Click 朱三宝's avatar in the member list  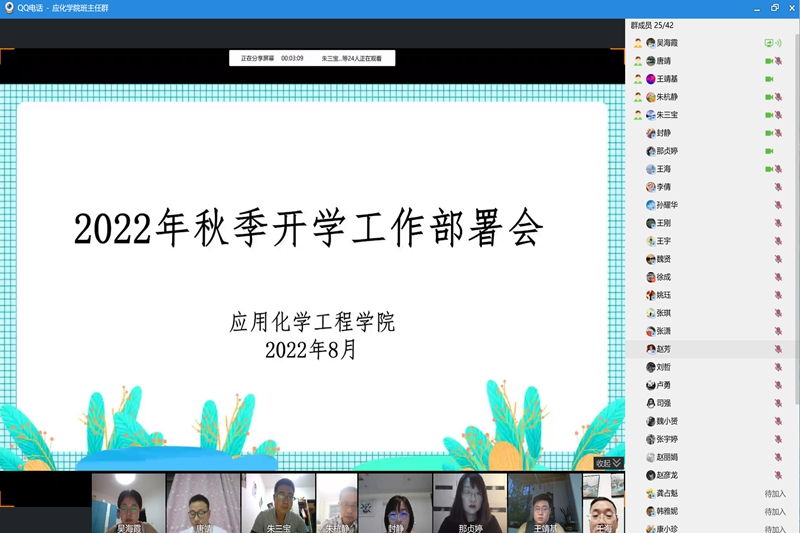pos(650,115)
